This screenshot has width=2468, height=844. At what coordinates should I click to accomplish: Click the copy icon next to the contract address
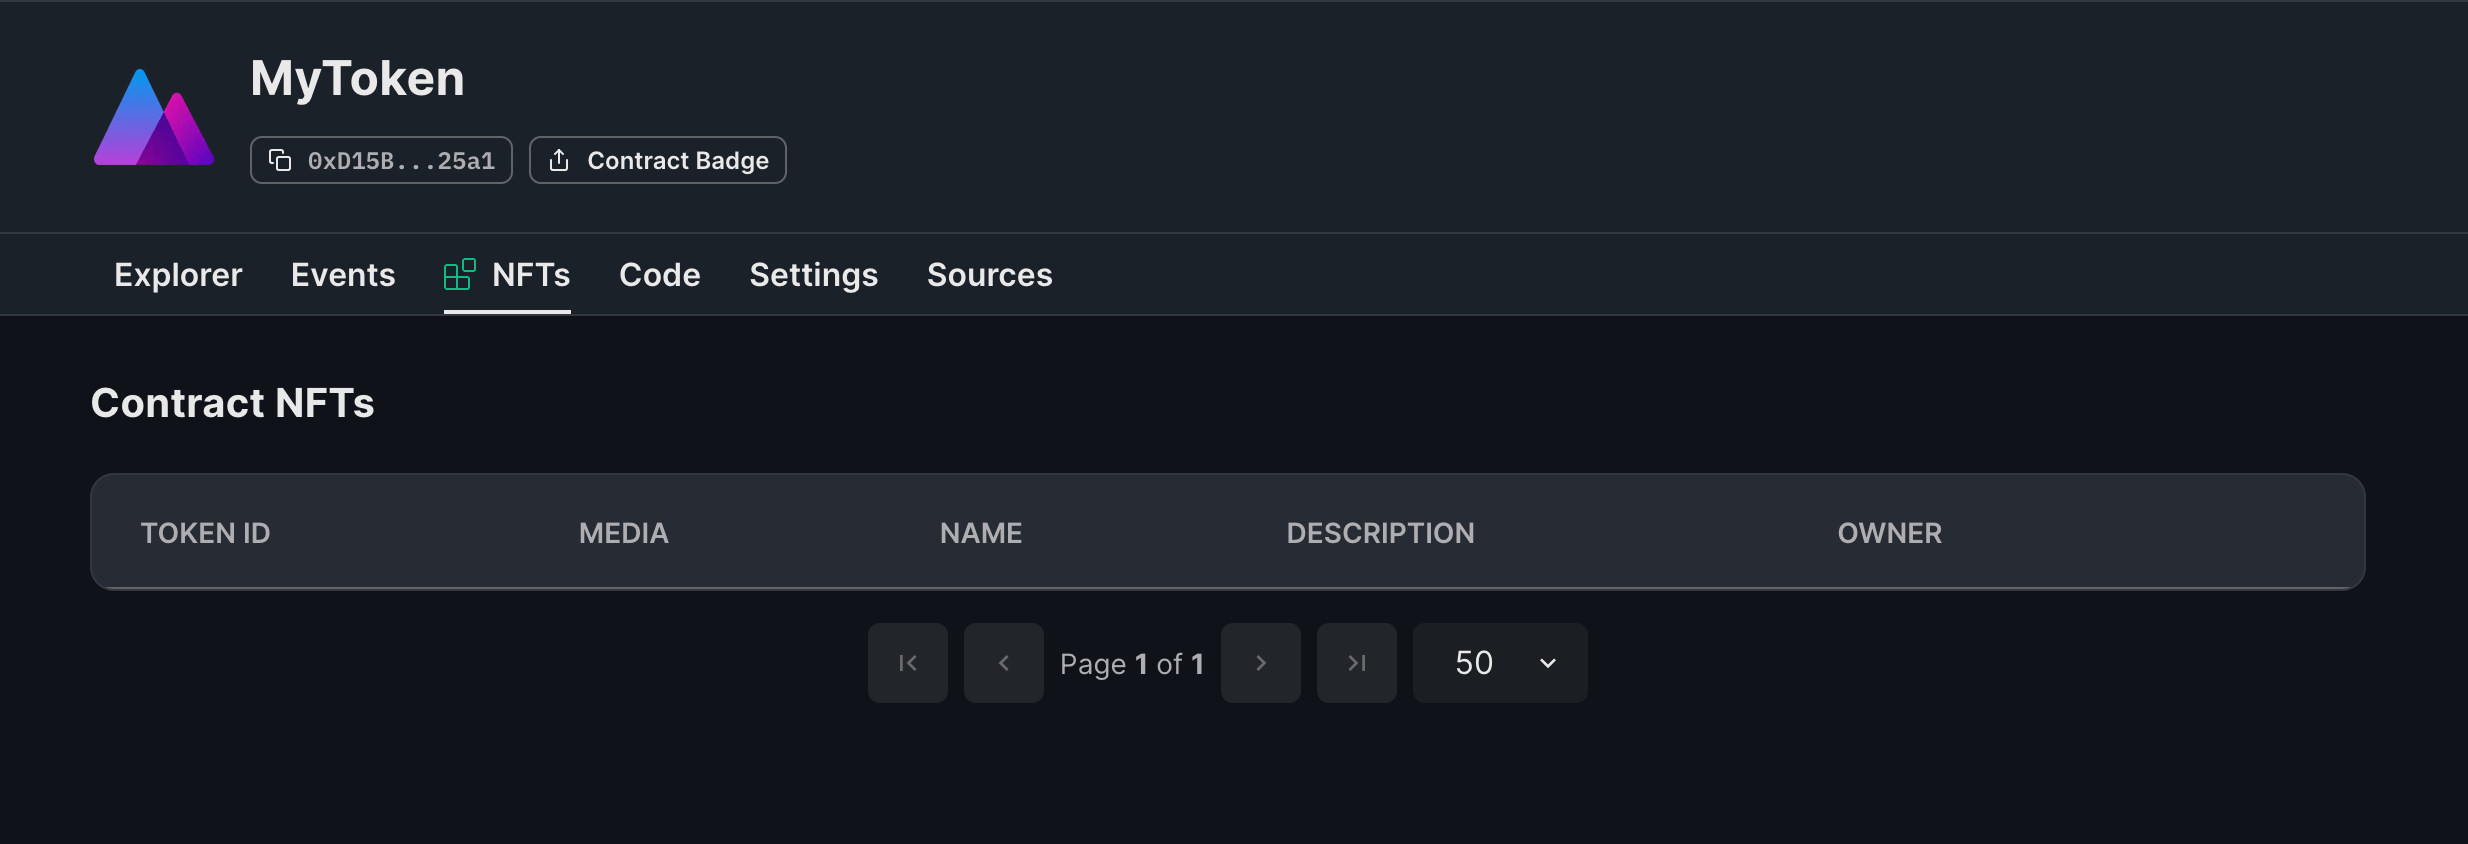click(x=281, y=159)
